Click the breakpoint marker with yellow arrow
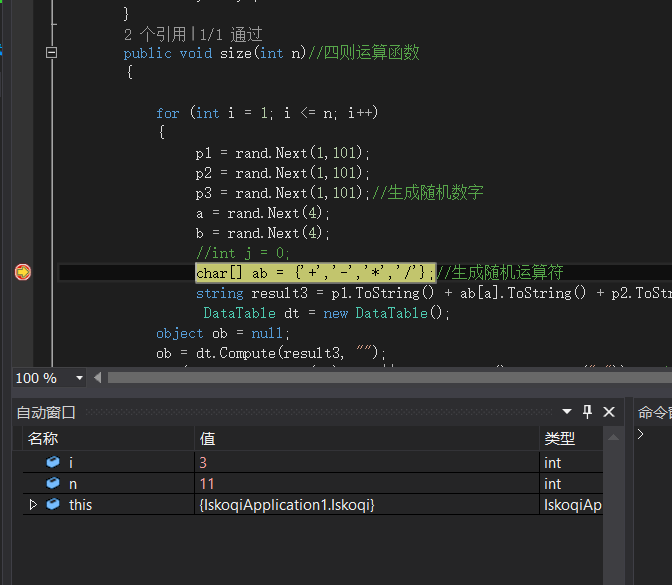Screen dimensions: 672x585 (x=23, y=272)
